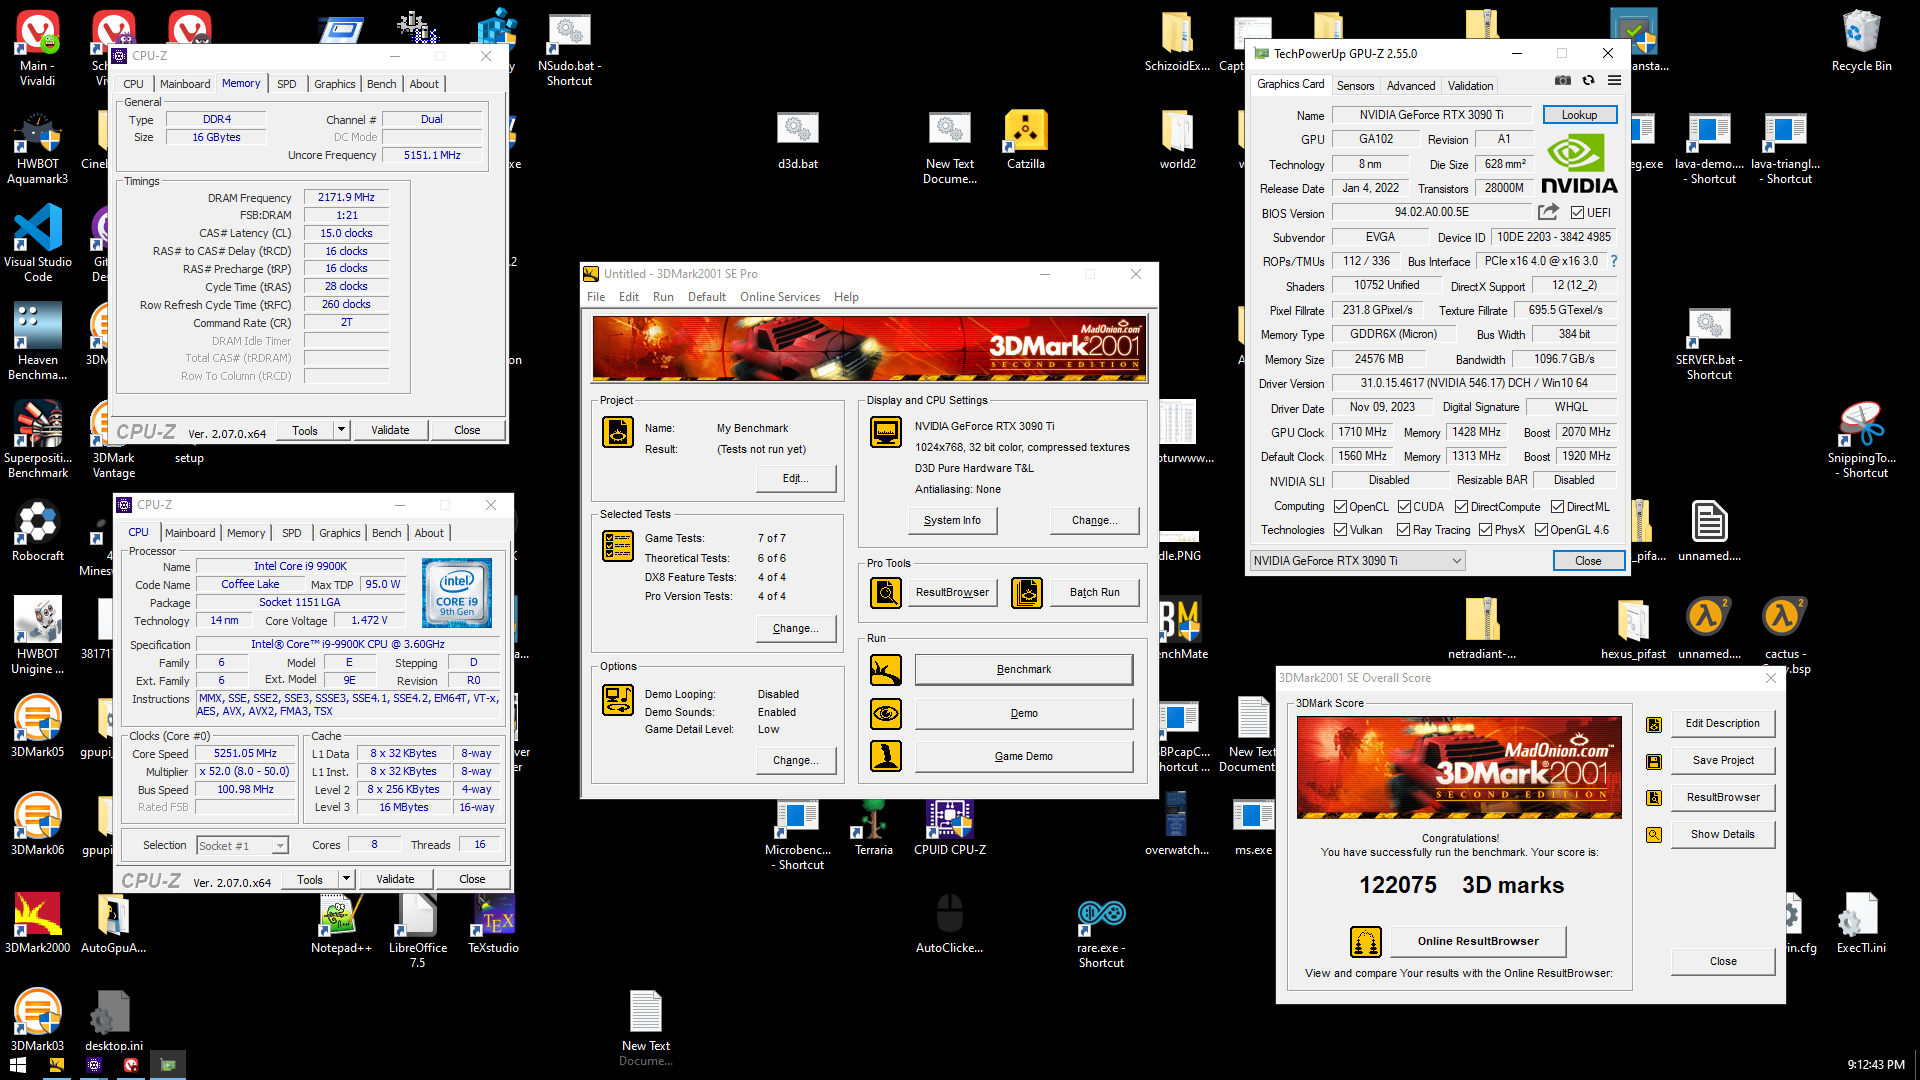Click the Lookup button in GPU-Z

(1579, 115)
